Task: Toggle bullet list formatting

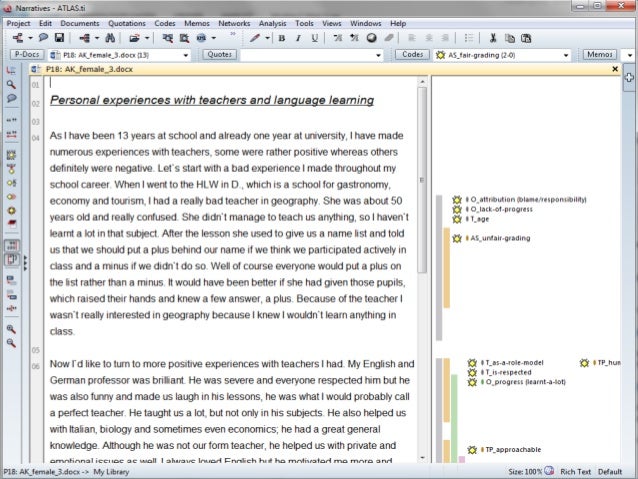Action: point(469,38)
